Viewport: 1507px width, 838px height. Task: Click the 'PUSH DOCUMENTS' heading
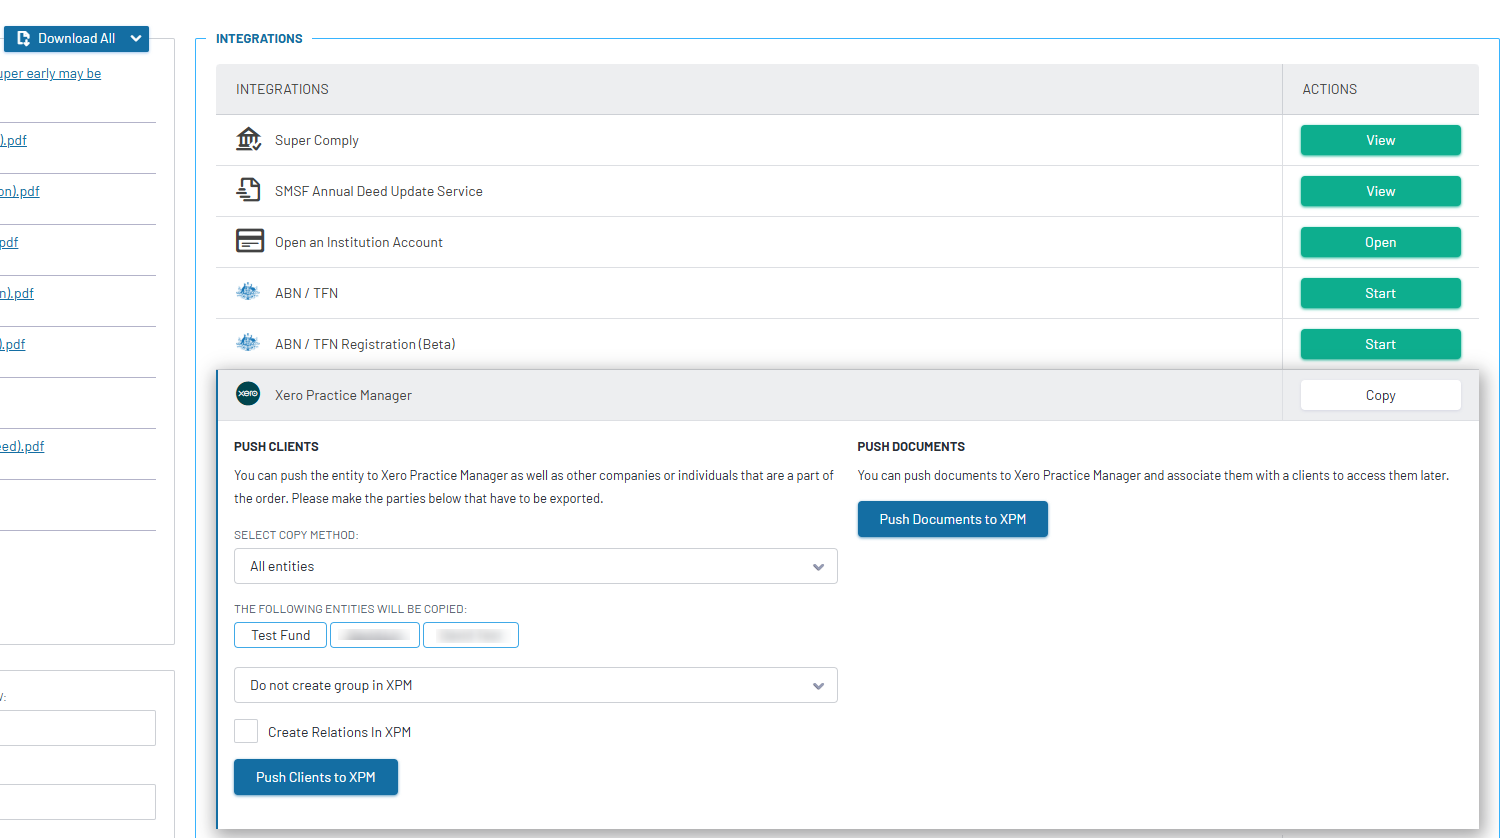[x=911, y=446]
